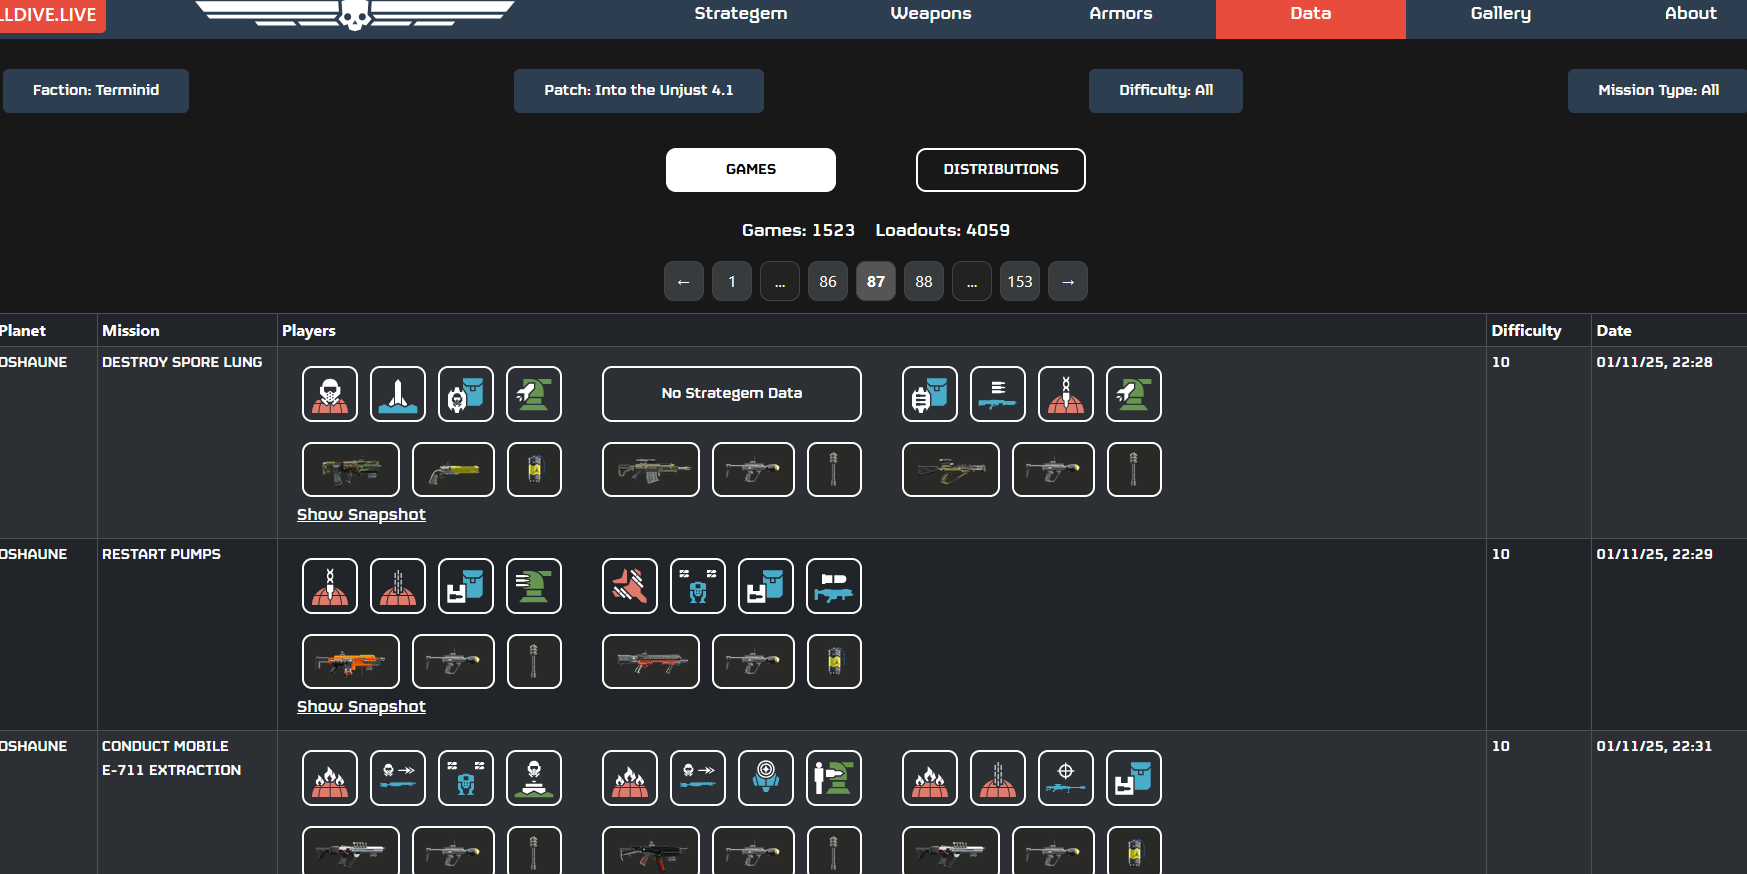The image size is (1747, 874).
Task: Click the skull-and-wings site logo
Action: coord(355,14)
